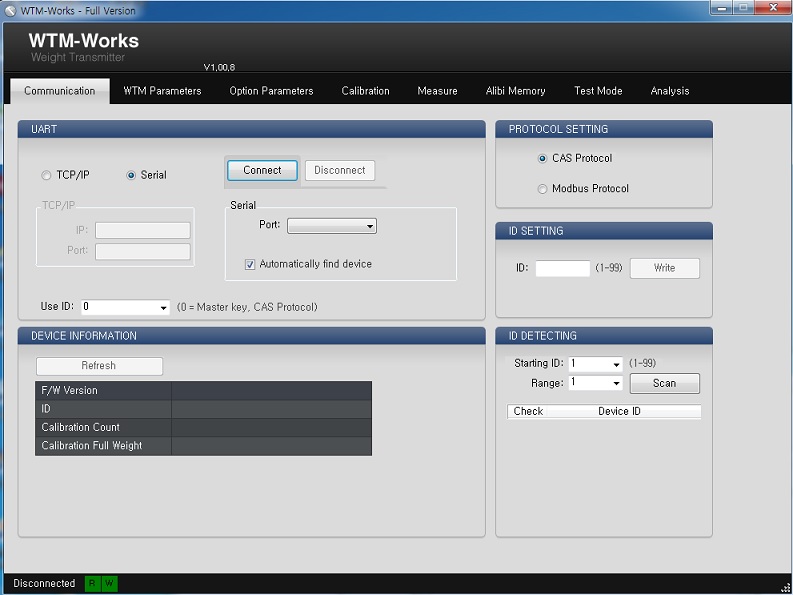Click the Calibration Count row
The image size is (793, 595).
pos(203,428)
